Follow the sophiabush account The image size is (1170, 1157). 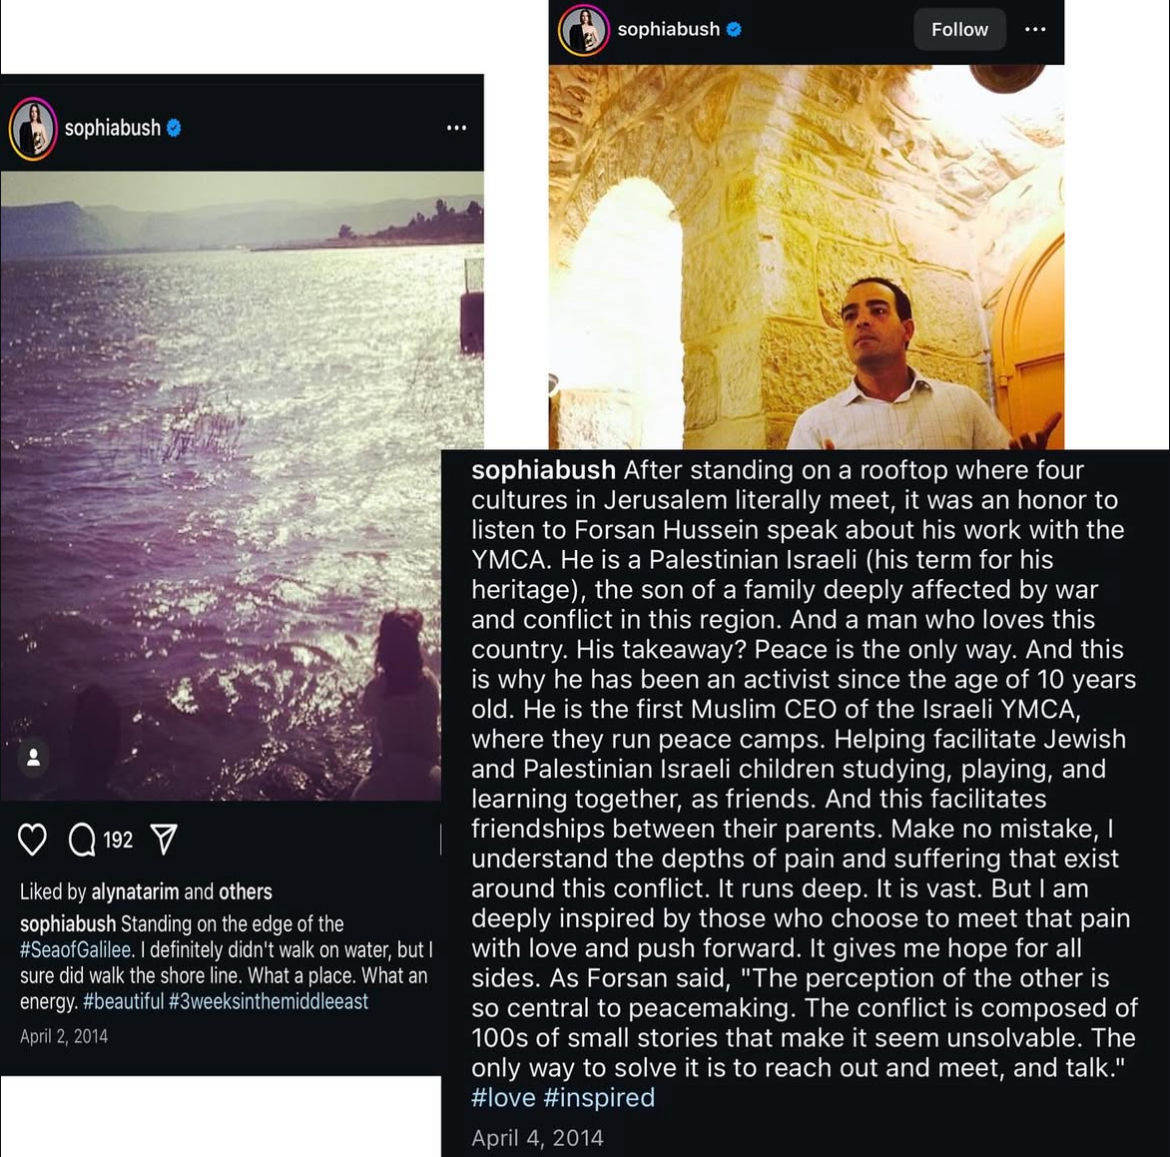tap(959, 30)
